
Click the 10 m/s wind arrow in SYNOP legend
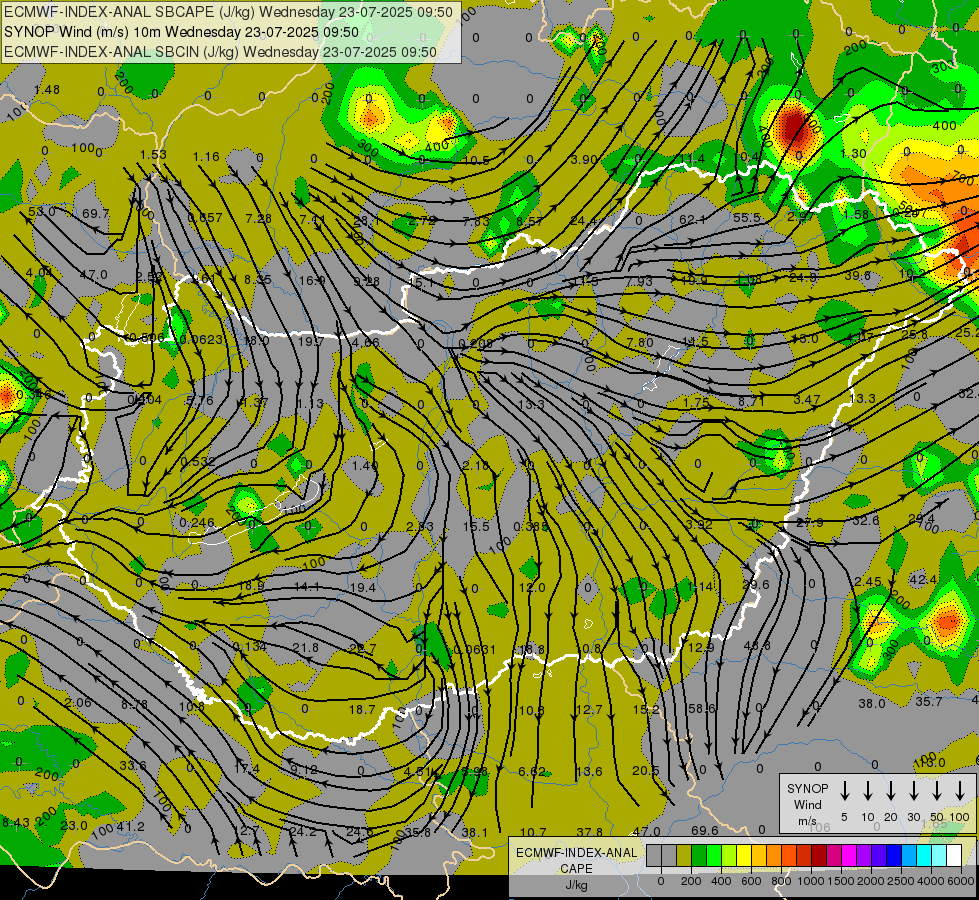(x=868, y=791)
